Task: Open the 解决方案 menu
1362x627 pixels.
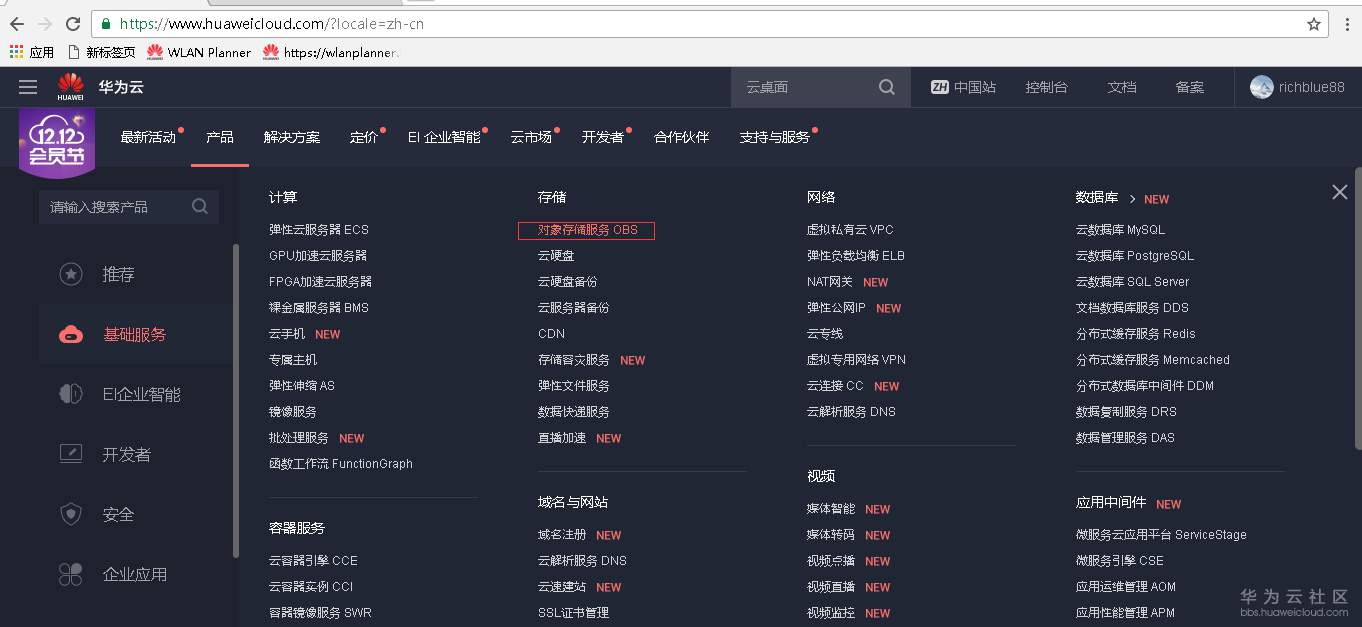Action: click(292, 137)
